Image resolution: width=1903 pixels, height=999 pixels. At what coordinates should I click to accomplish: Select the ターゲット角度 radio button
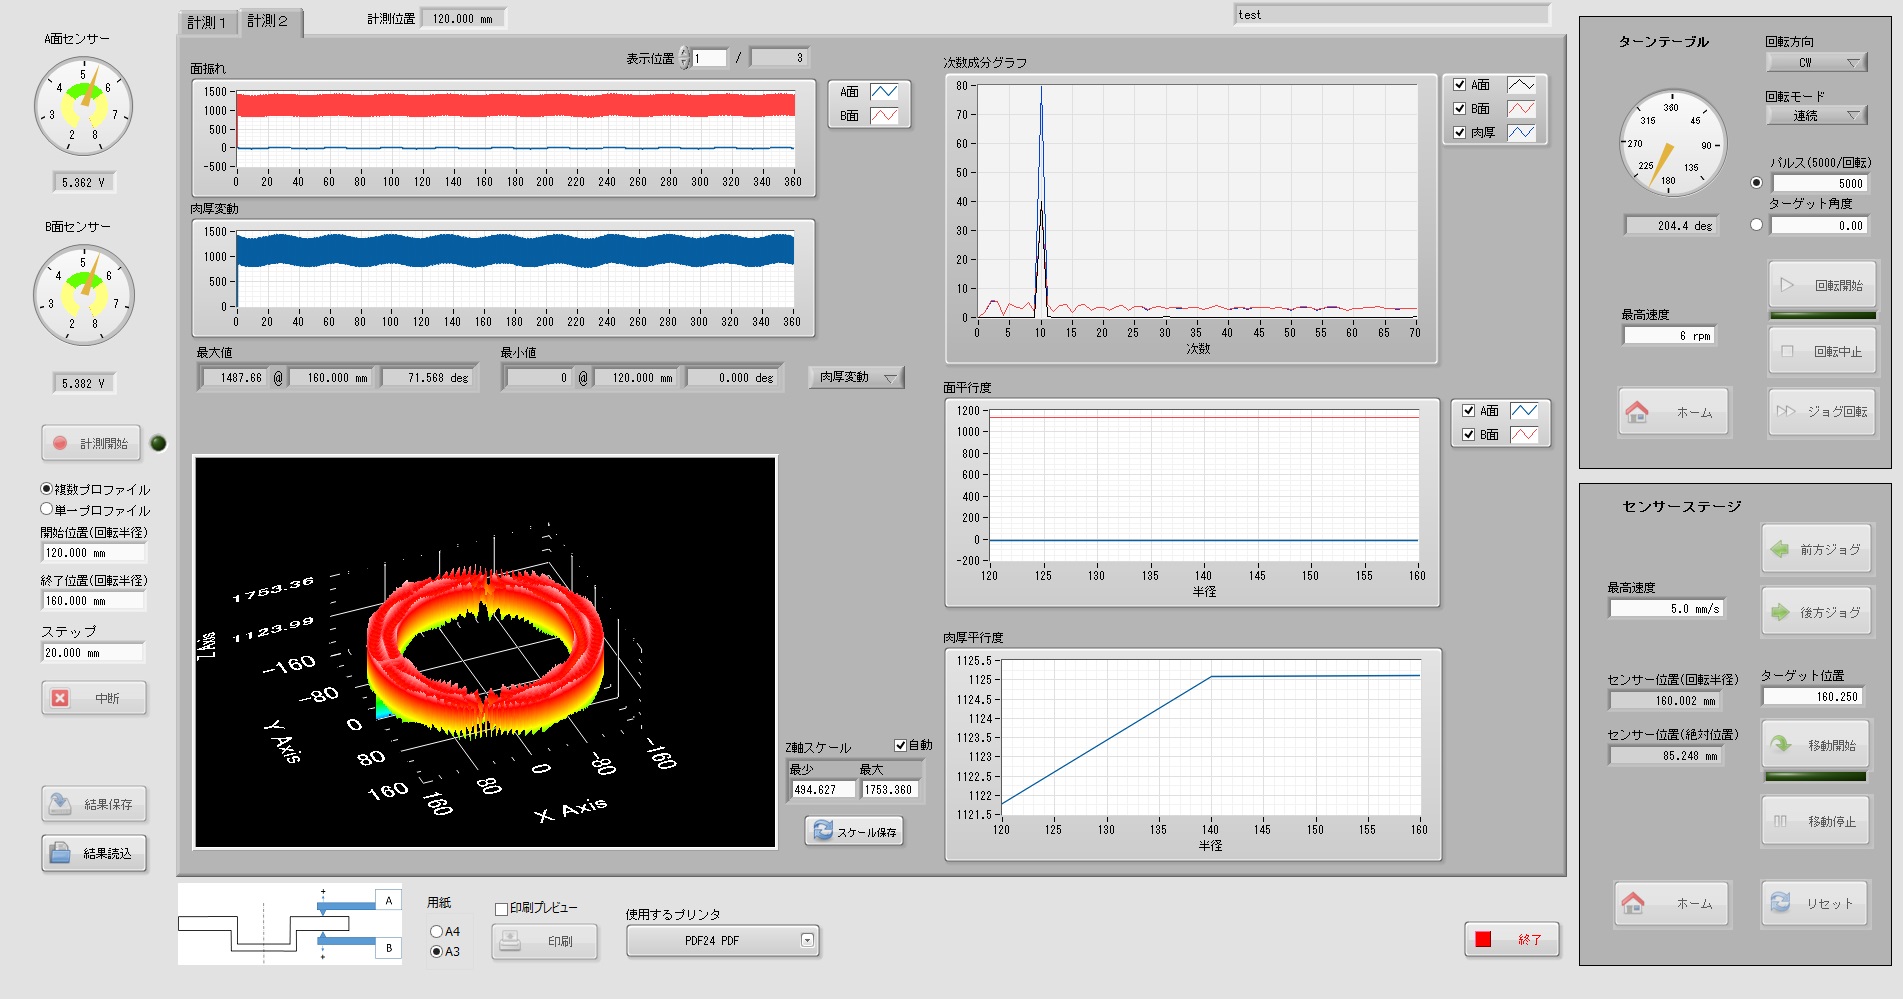1757,225
